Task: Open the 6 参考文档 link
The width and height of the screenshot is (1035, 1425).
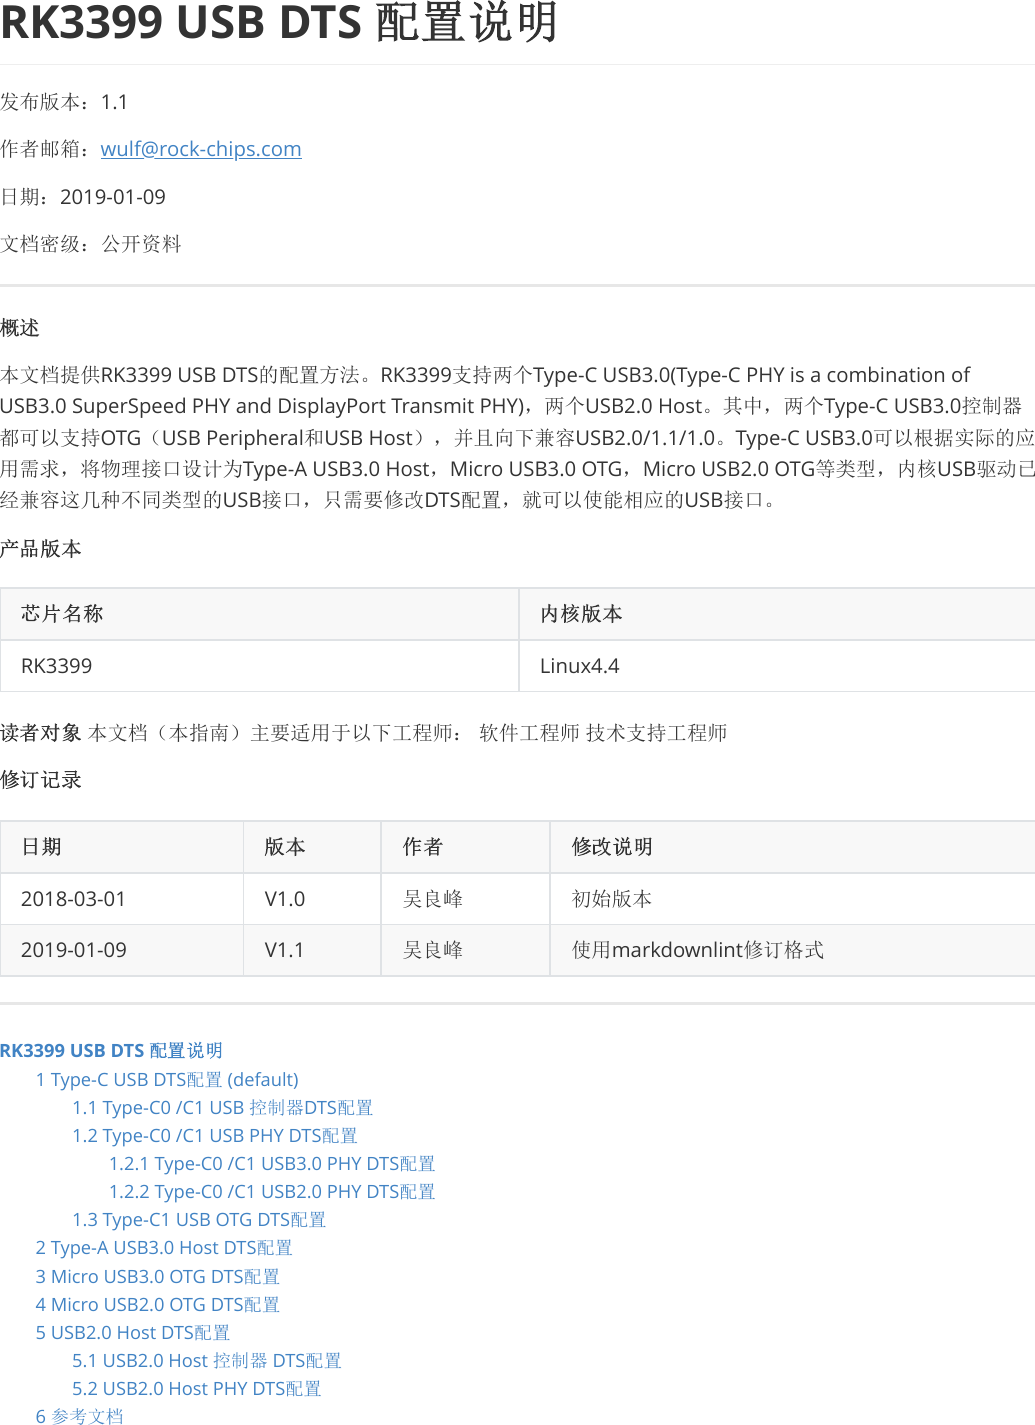Action: click(80, 1415)
